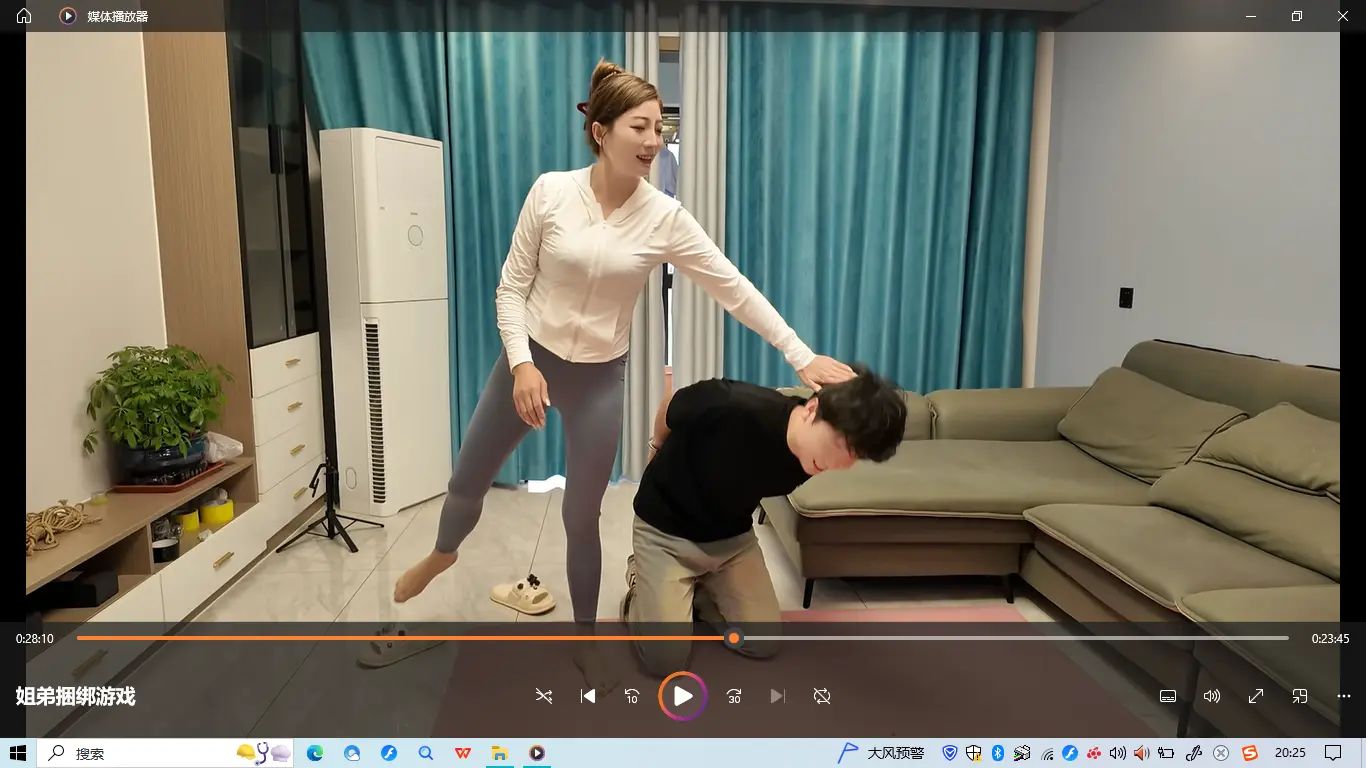
Task: Enter full screen mode
Action: 1256,696
